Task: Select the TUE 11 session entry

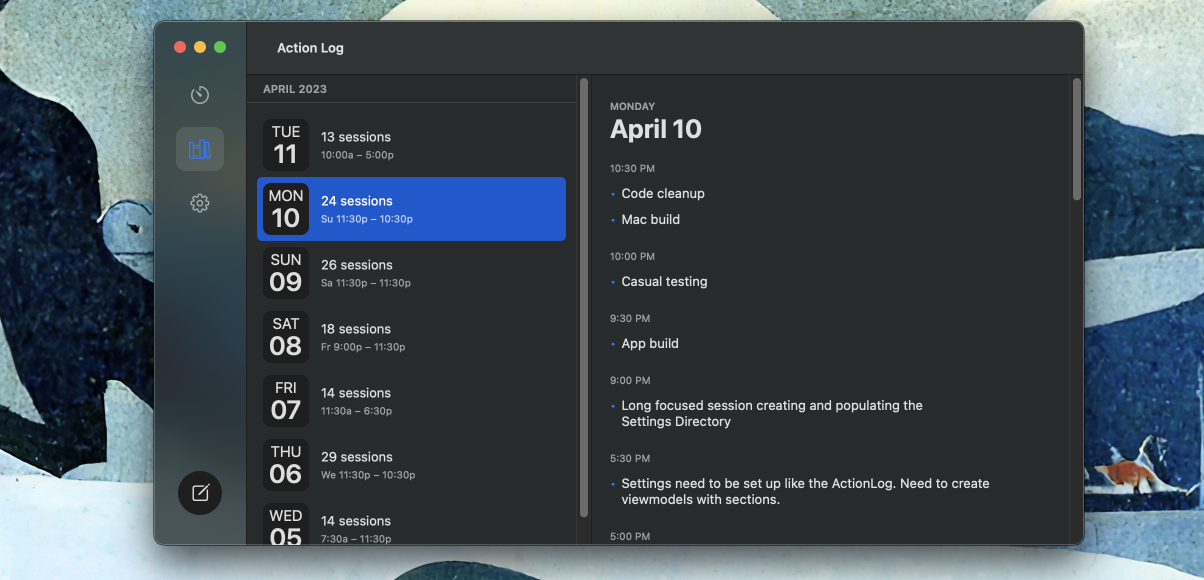Action: pos(411,145)
